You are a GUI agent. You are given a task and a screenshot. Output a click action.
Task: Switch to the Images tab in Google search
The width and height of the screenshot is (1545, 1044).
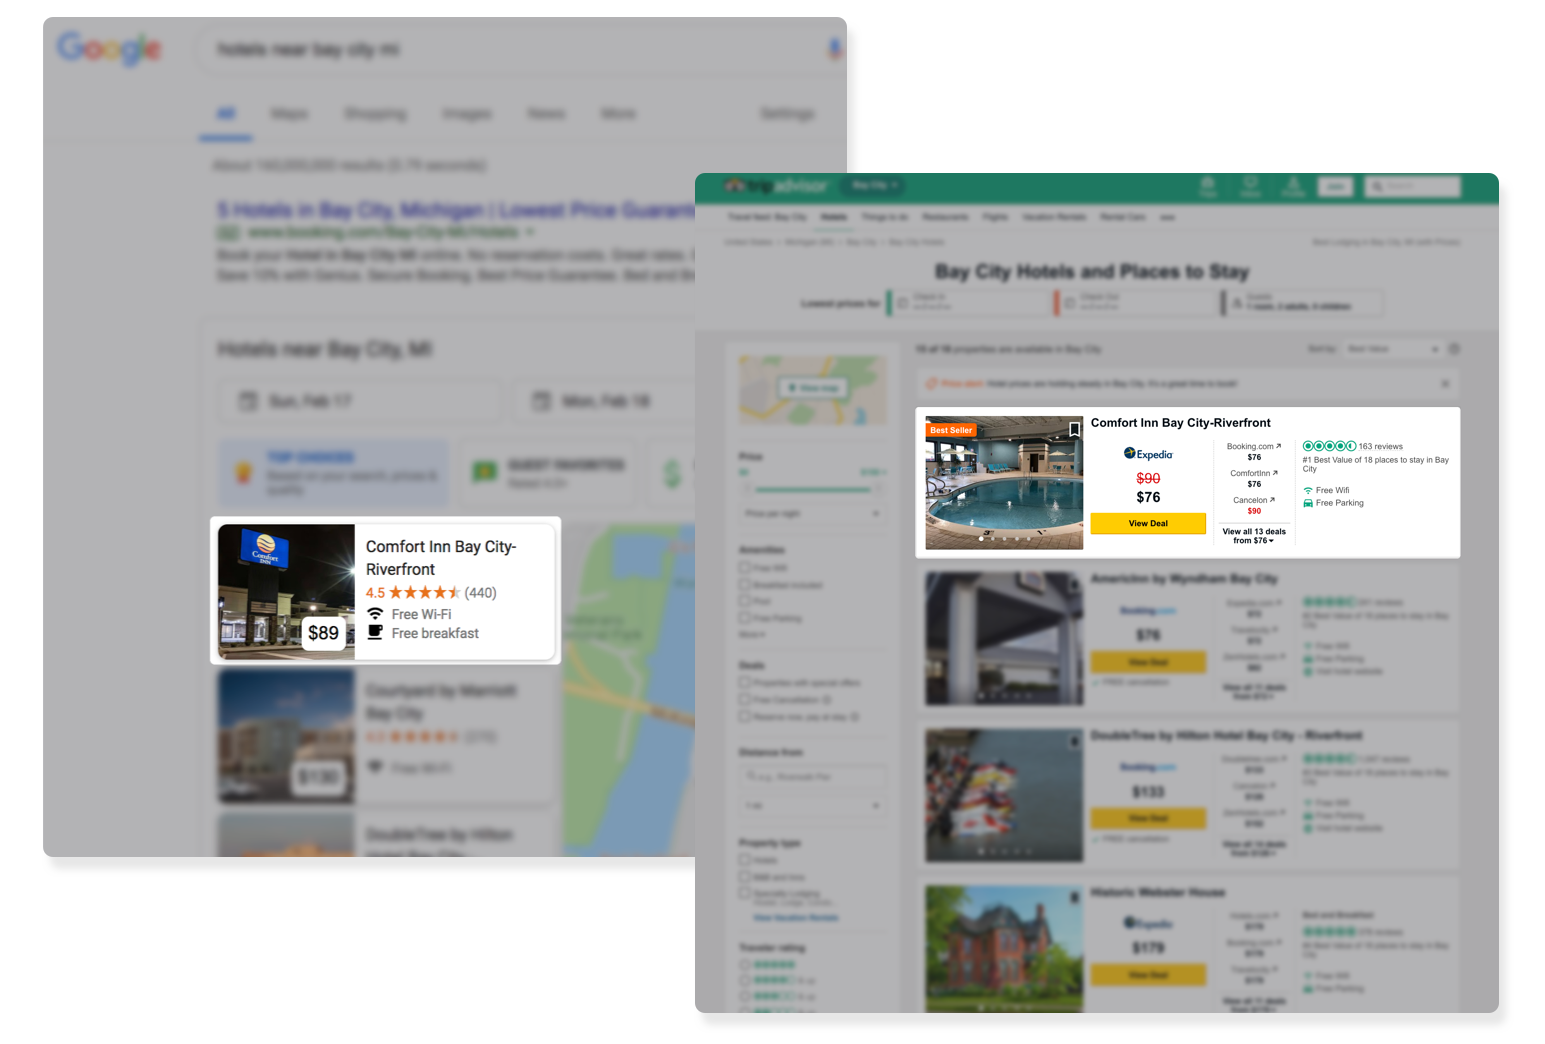[467, 114]
